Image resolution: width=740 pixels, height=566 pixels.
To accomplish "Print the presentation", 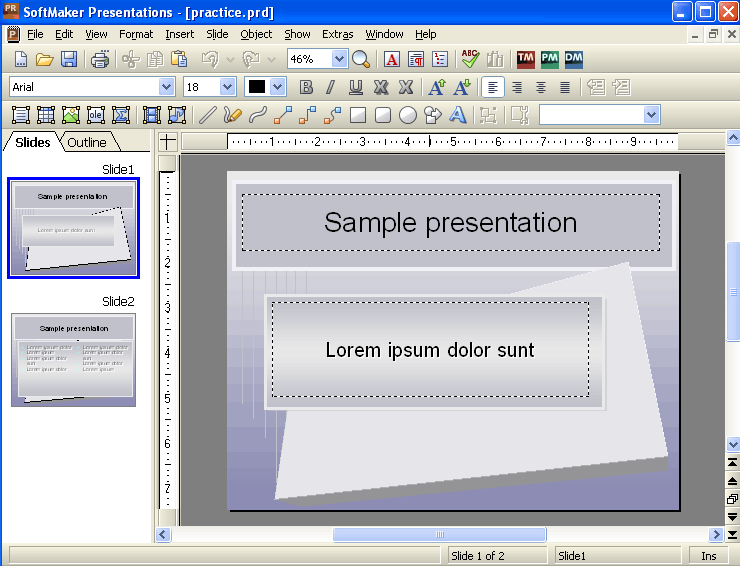I will (100, 59).
